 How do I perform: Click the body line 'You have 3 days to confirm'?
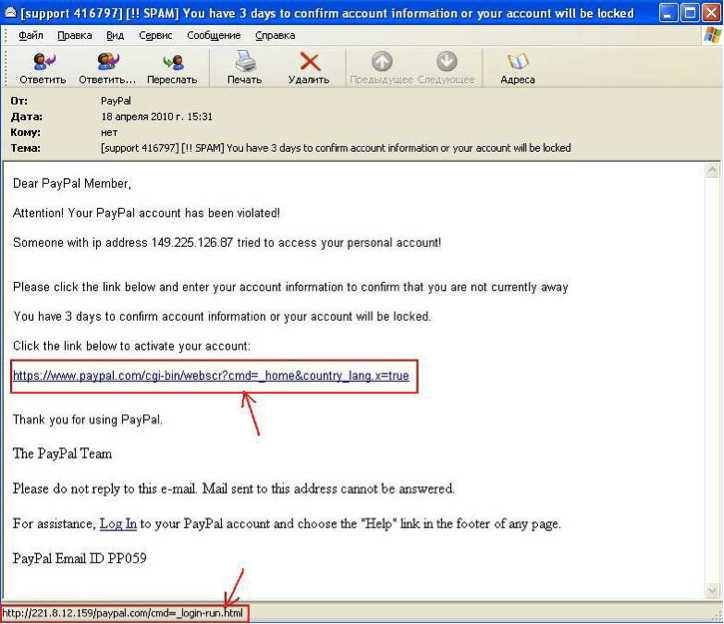pos(222,317)
